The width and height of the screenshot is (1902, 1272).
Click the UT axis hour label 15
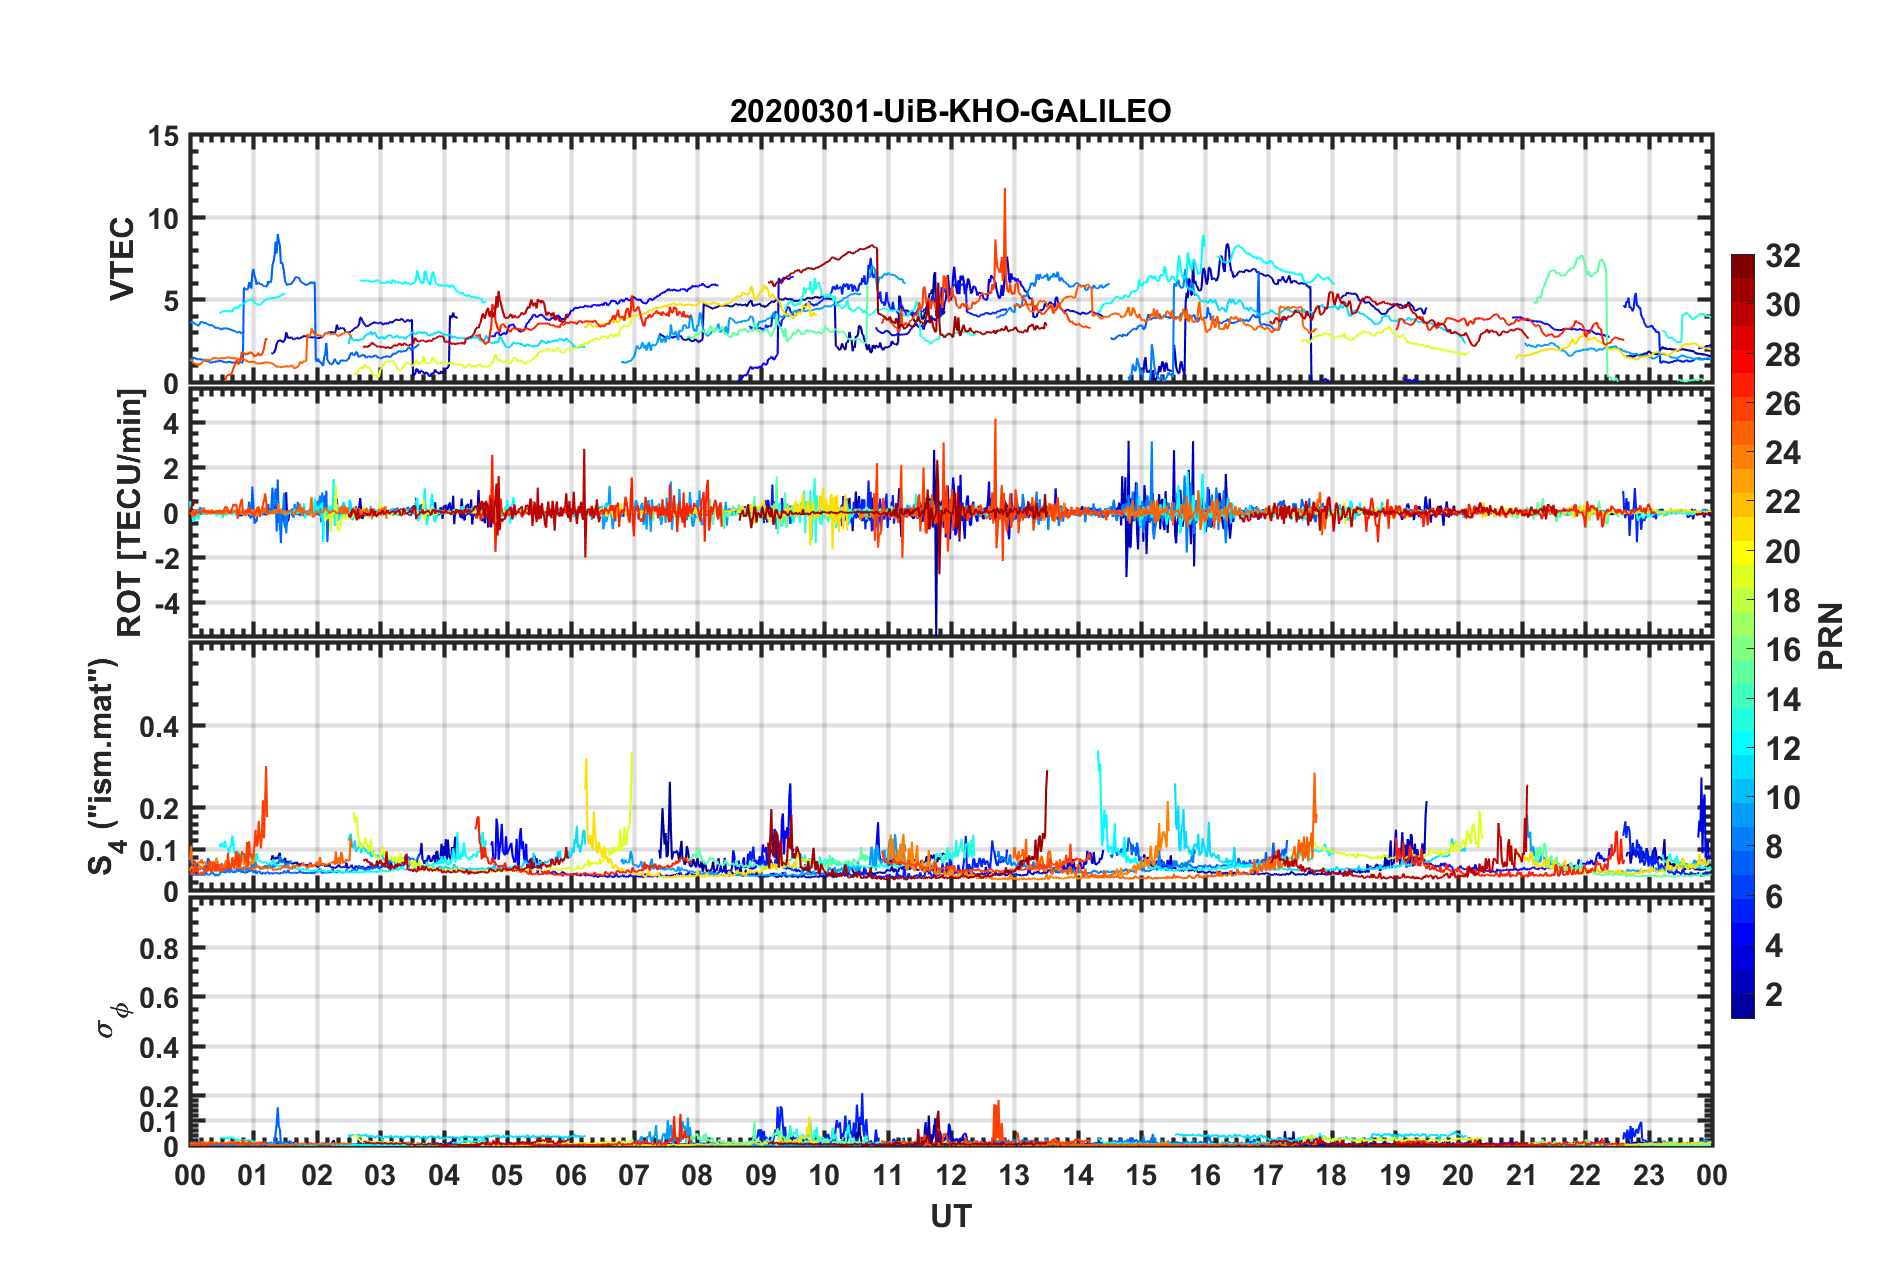click(1141, 1175)
